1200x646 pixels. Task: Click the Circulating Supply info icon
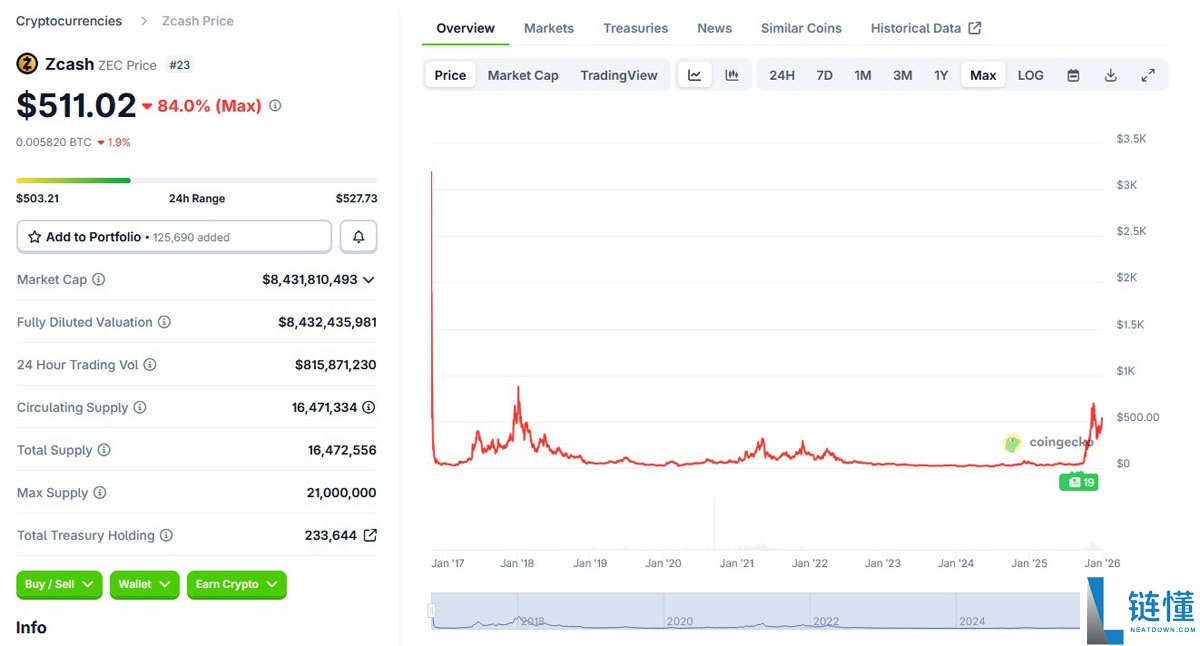pos(140,407)
